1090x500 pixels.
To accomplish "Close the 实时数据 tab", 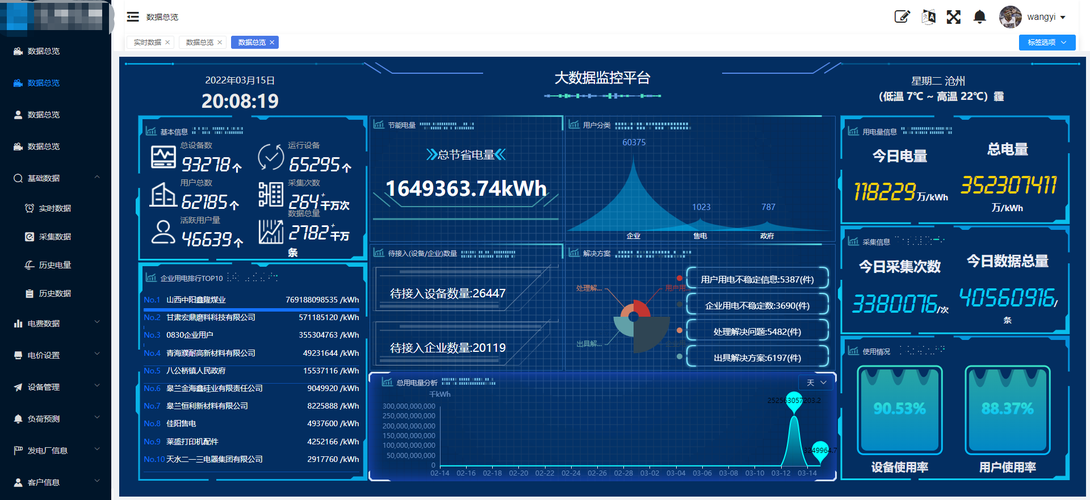I will click(167, 42).
